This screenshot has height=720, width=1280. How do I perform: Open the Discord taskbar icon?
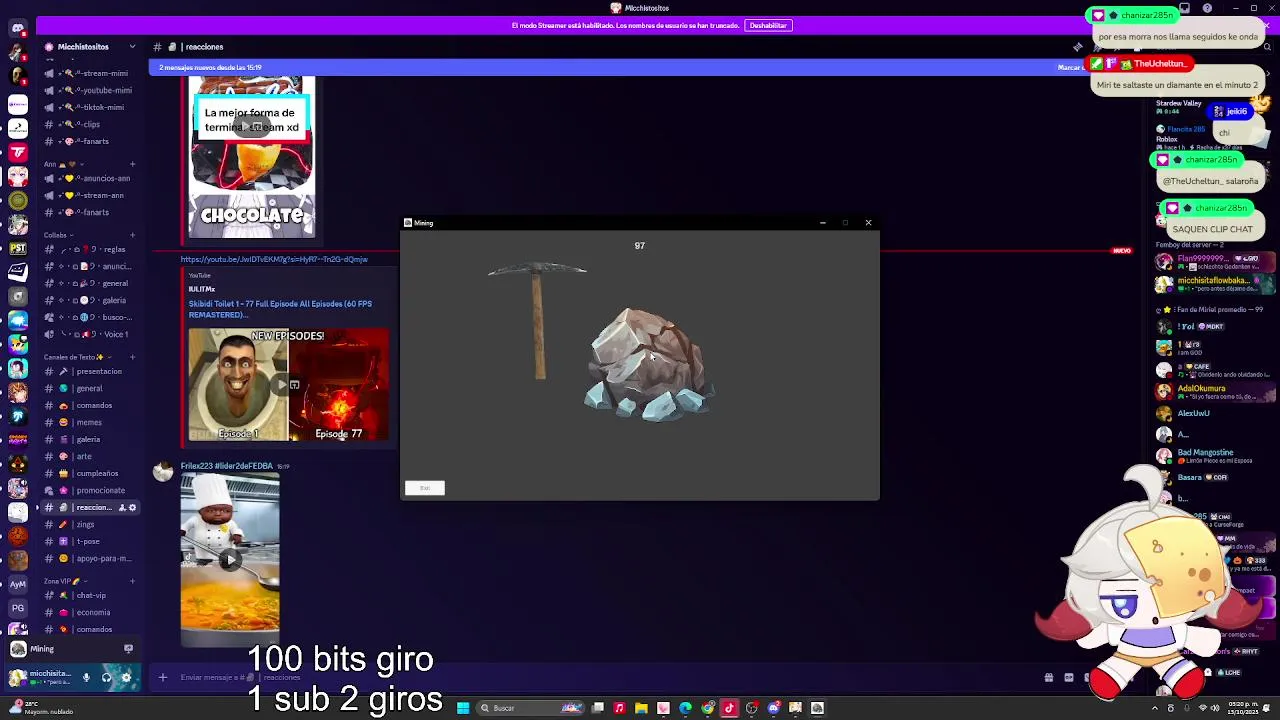tap(773, 708)
